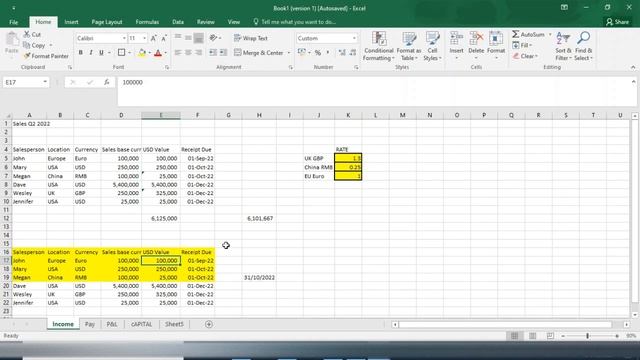Click Decrease Decimal icon
Image resolution: width=640 pixels, height=360 pixels.
[353, 53]
